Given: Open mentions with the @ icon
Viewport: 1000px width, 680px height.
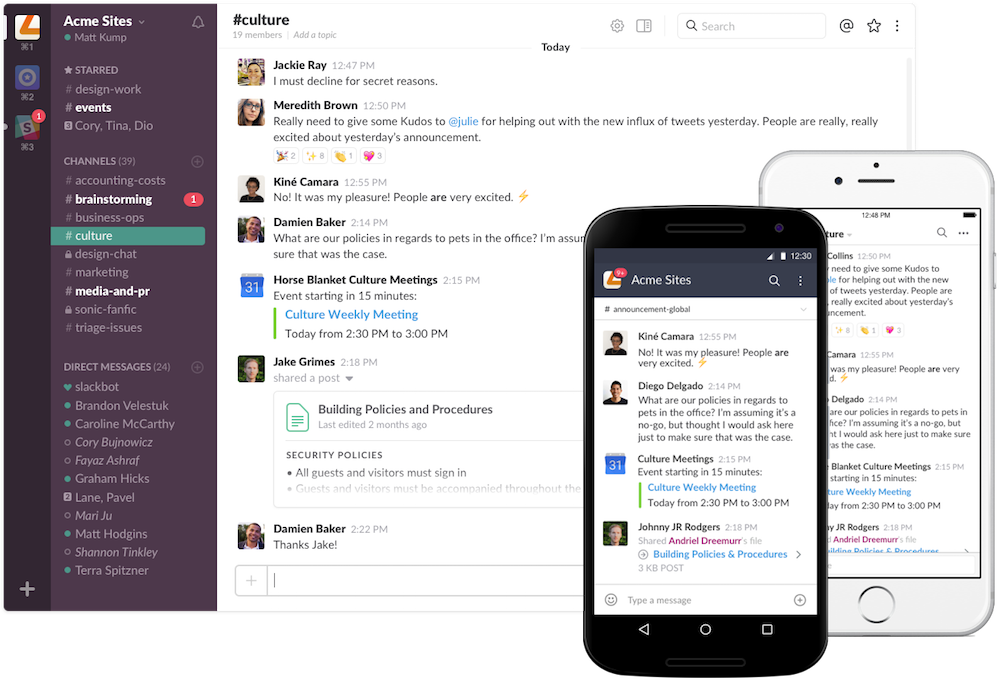Looking at the screenshot, I should coord(846,26).
